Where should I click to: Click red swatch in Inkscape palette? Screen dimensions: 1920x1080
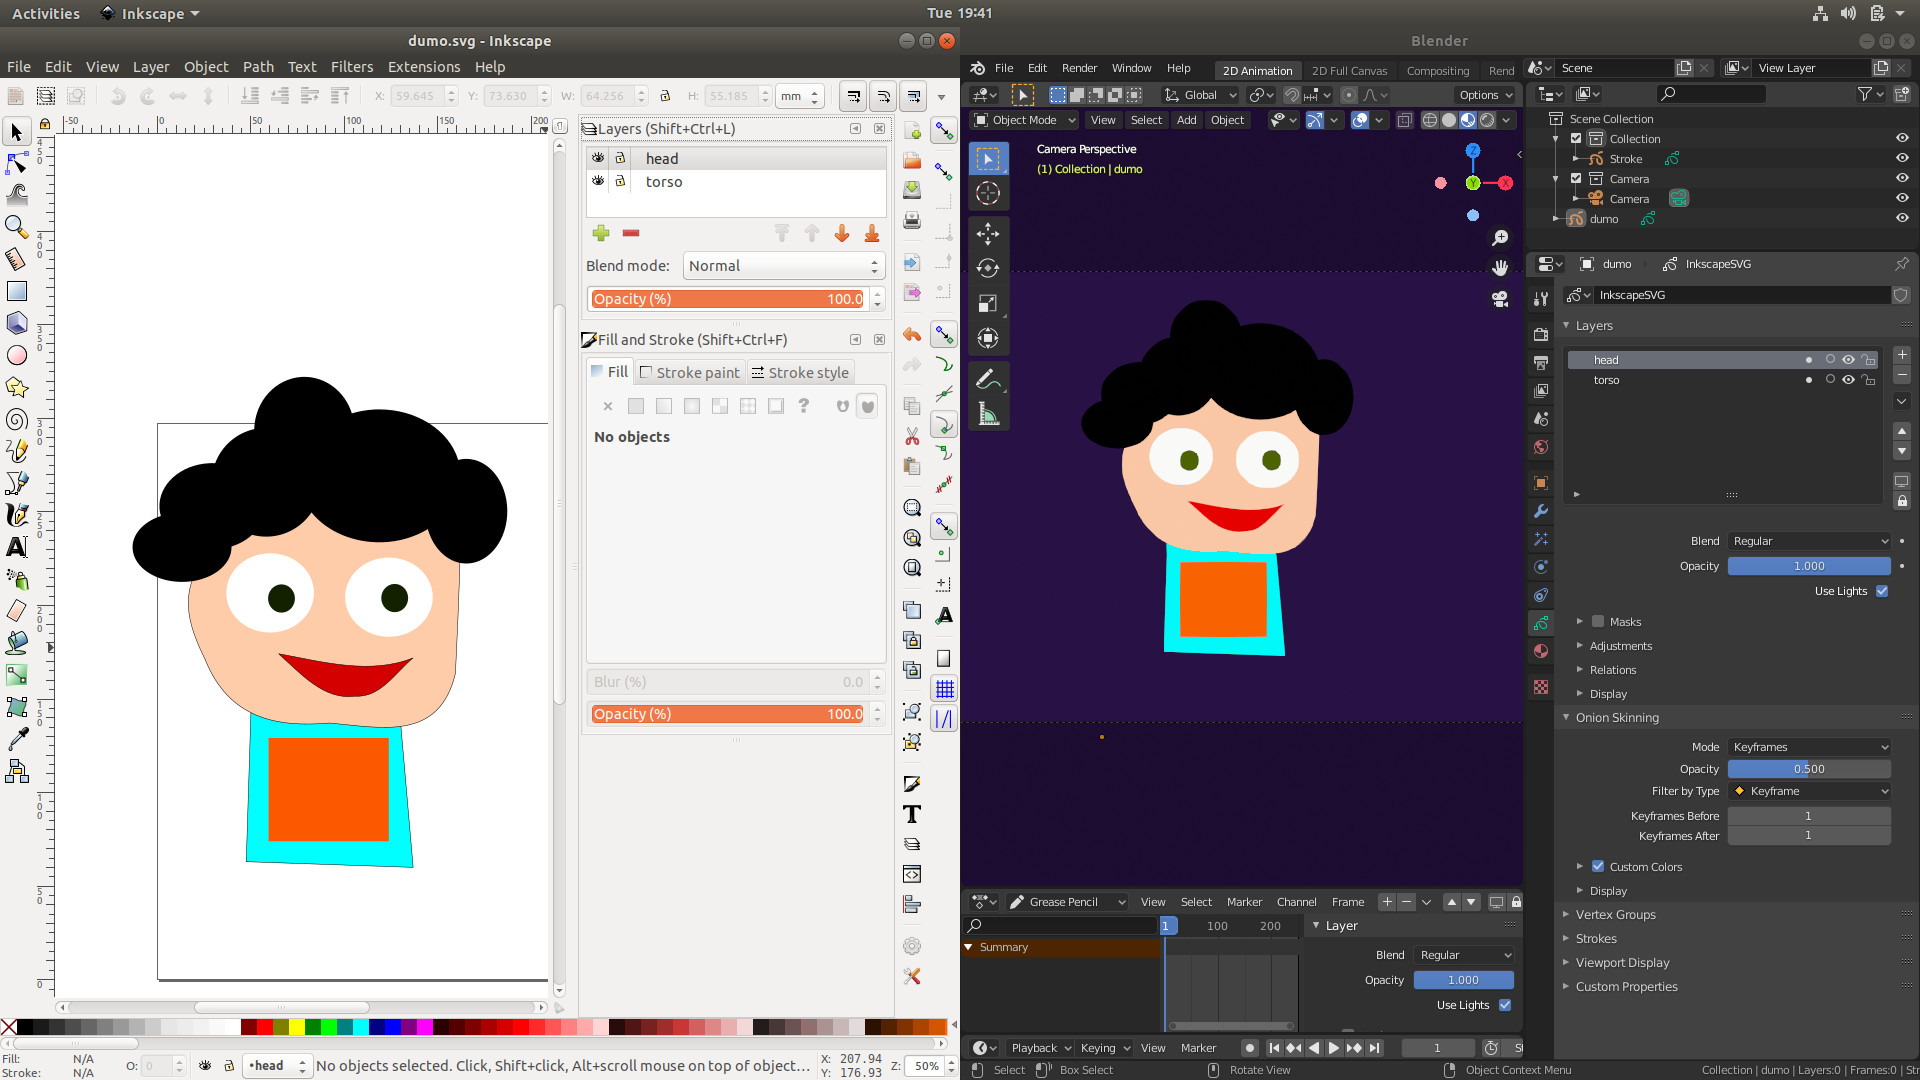pos(265,1027)
